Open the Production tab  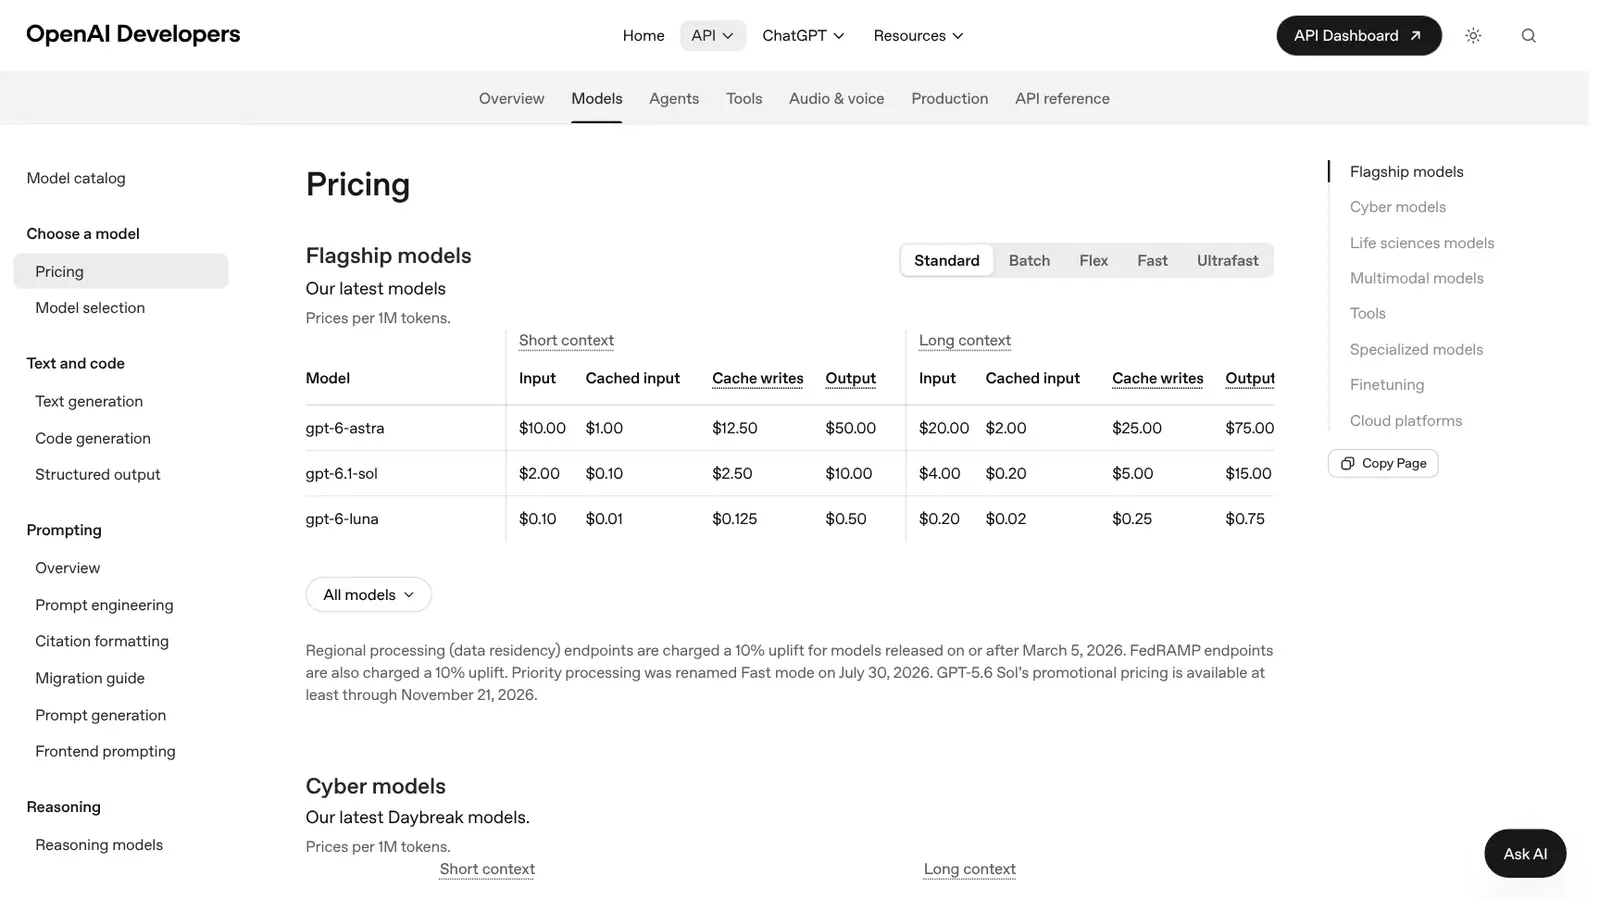950,98
